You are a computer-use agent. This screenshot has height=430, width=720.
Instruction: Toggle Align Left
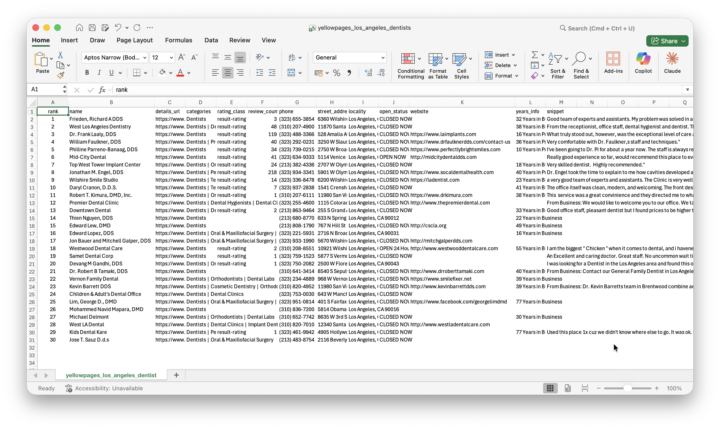[x=215, y=73]
